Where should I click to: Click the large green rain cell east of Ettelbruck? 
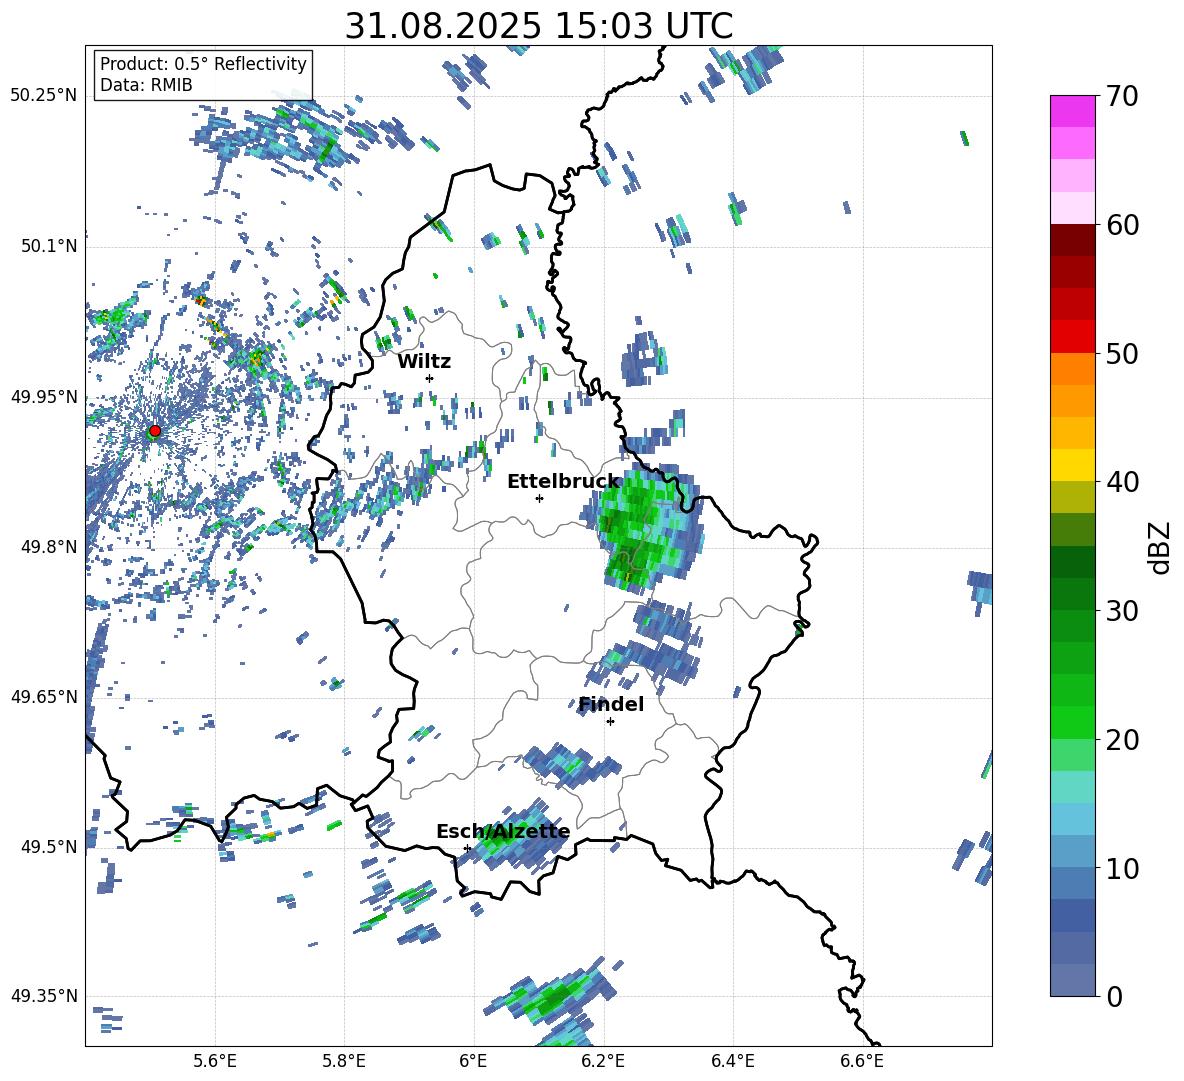(642, 527)
